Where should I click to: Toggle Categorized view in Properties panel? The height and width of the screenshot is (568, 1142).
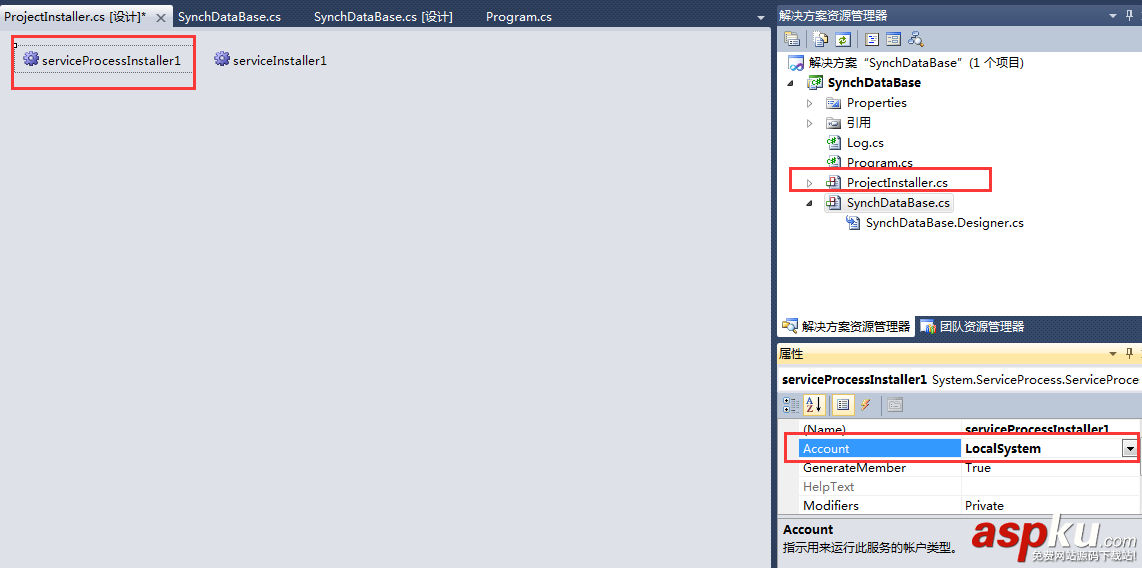tap(791, 404)
